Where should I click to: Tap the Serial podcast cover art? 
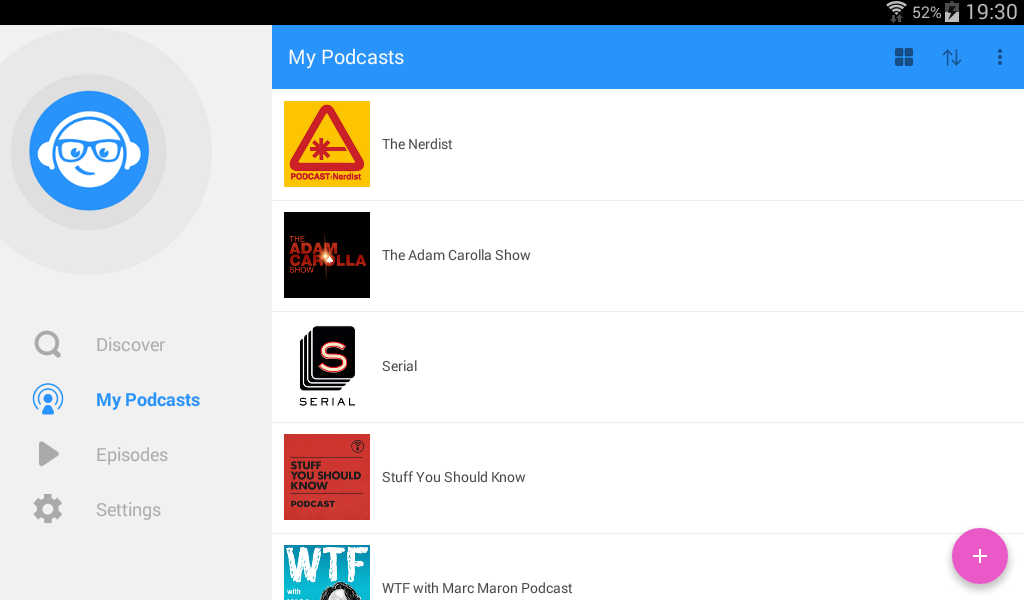point(327,366)
